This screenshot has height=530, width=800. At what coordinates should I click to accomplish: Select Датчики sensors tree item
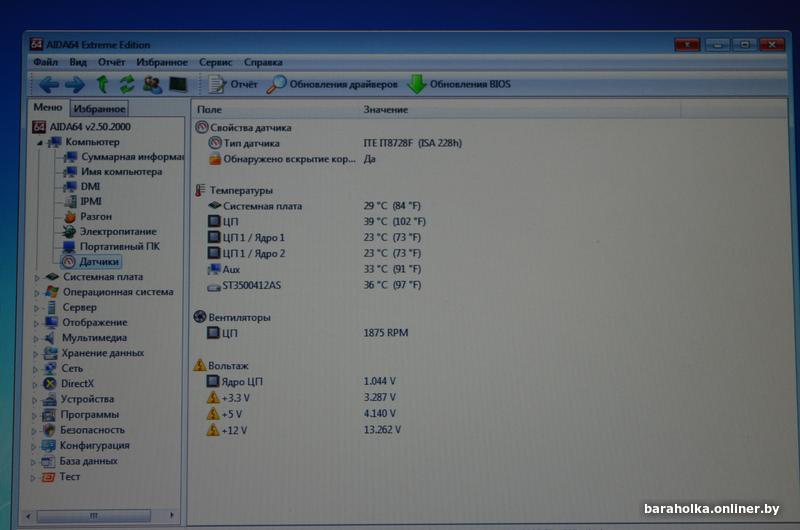point(91,262)
